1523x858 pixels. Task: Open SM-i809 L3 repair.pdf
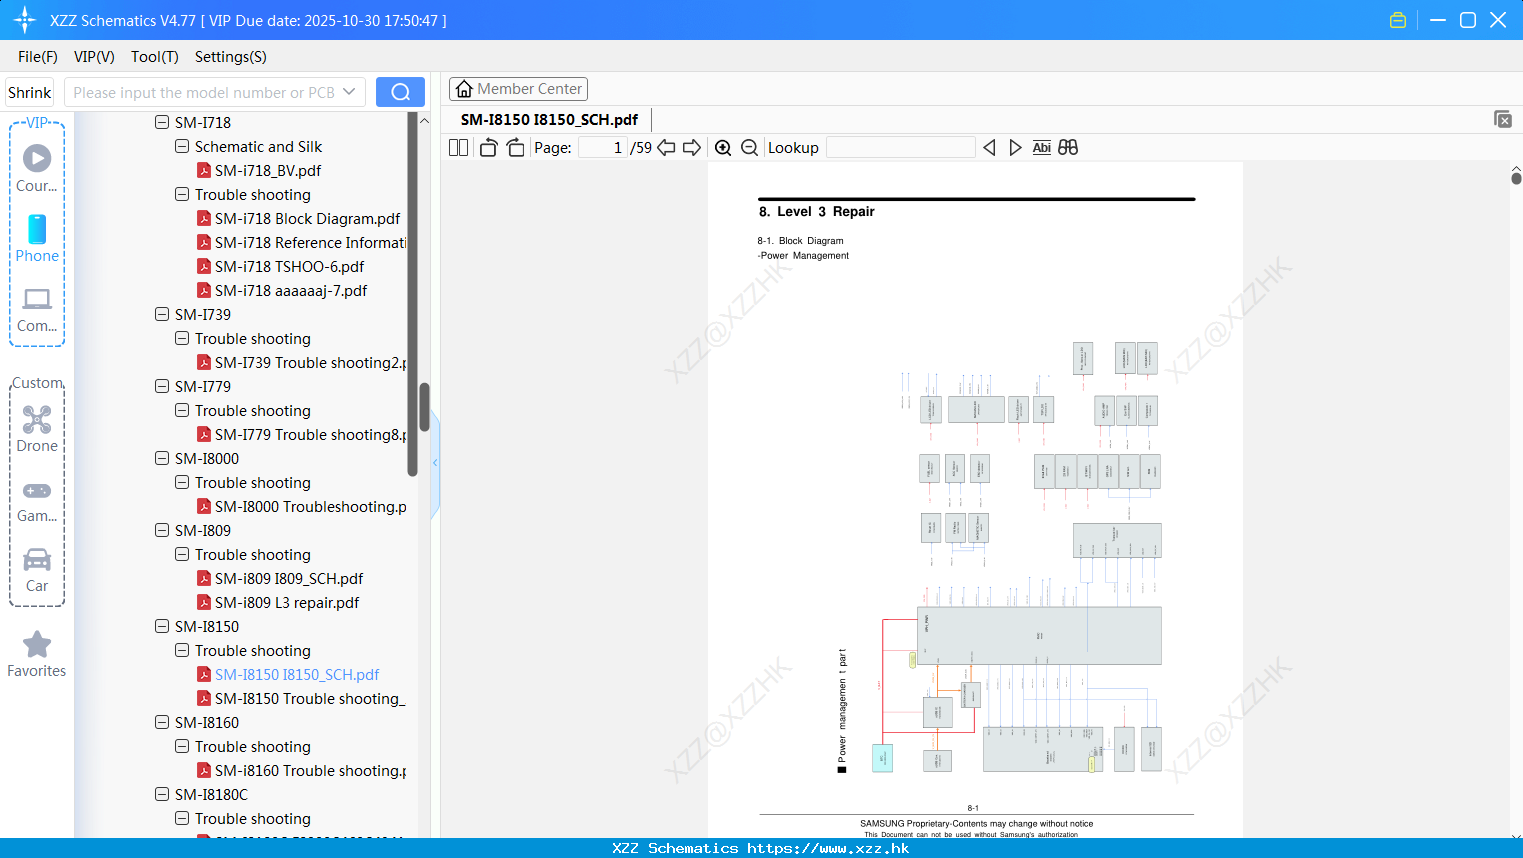click(x=287, y=603)
